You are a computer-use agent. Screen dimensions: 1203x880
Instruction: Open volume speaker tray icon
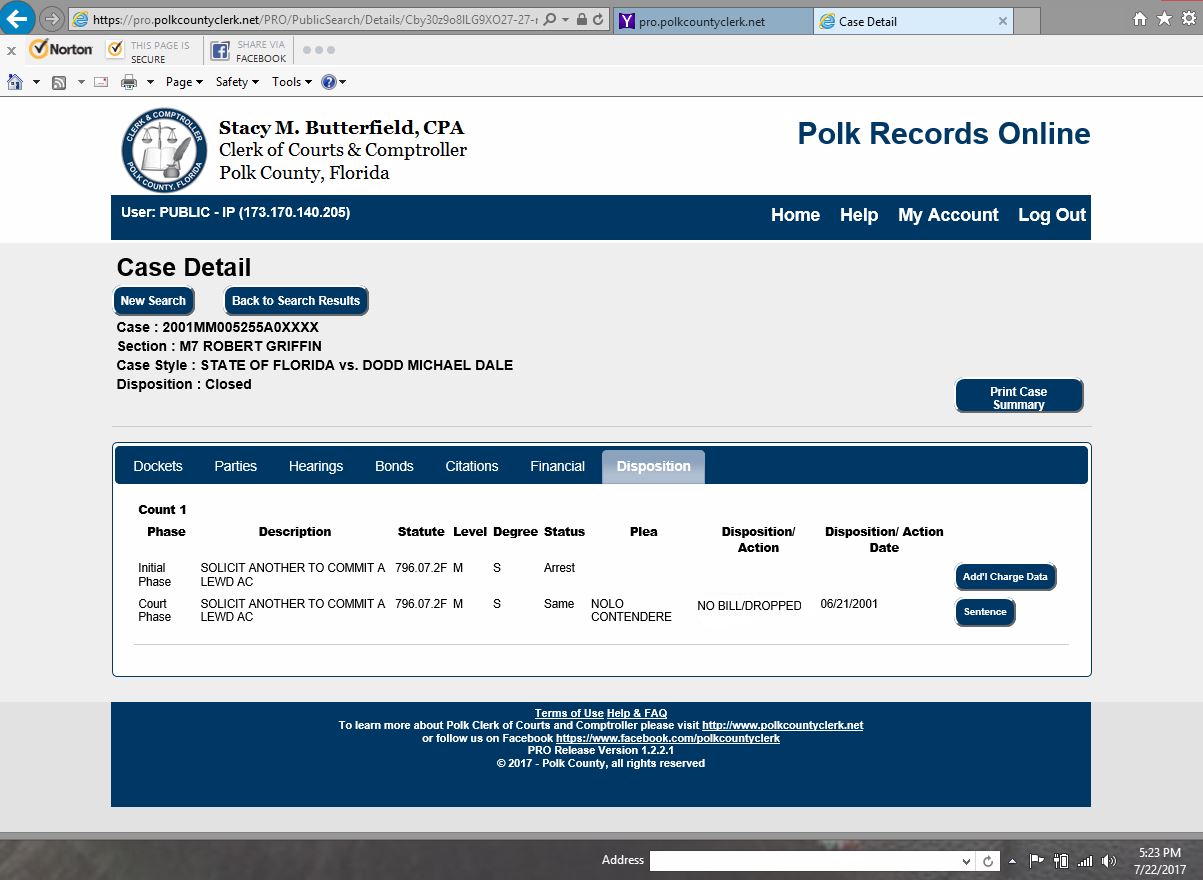1108,860
